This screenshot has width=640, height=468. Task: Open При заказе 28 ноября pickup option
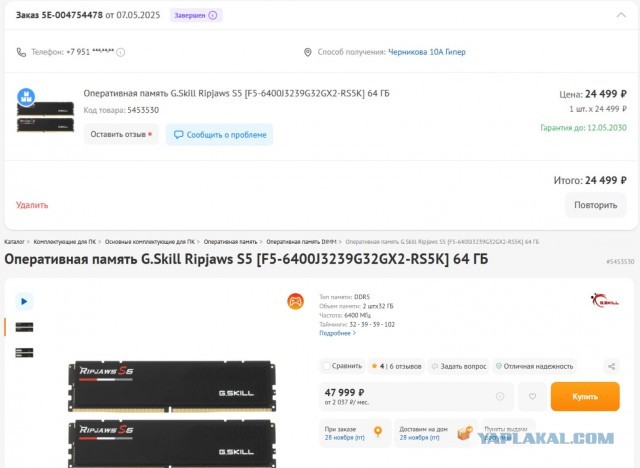pos(355,433)
